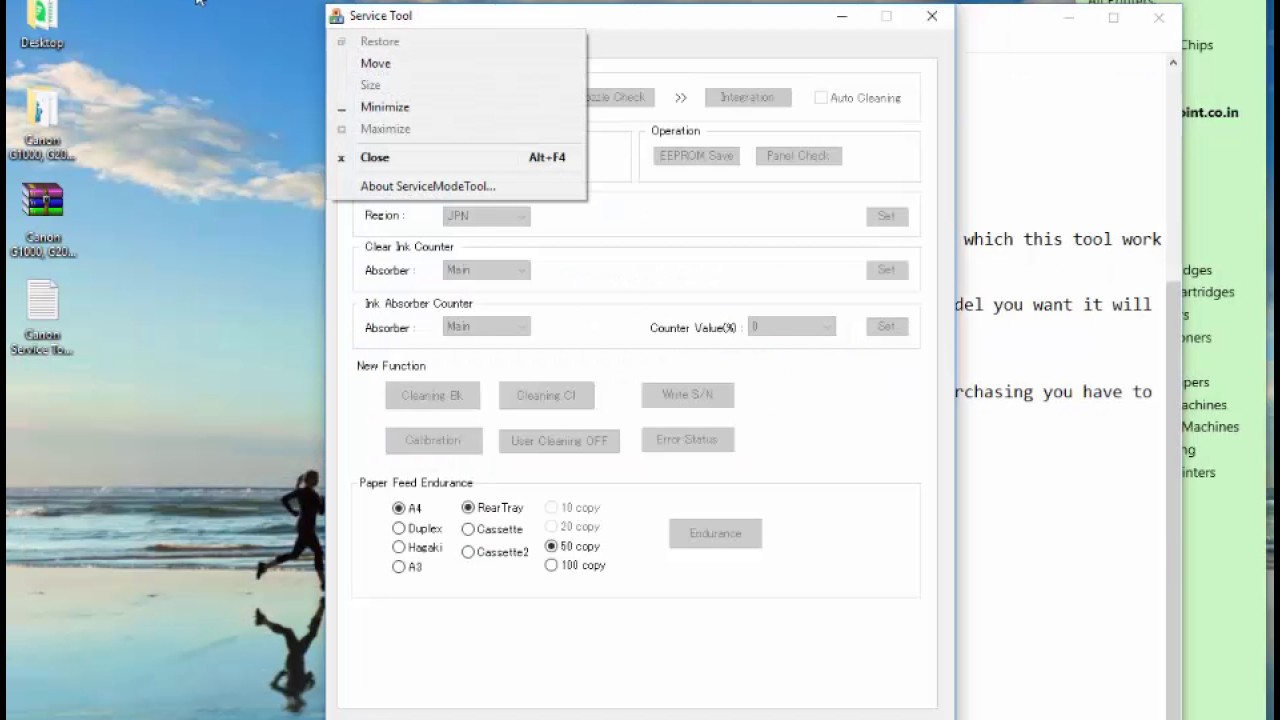Open the Ink Absorber Counter Absorber dropdown
This screenshot has height=720, width=1280.
pyautogui.click(x=486, y=326)
